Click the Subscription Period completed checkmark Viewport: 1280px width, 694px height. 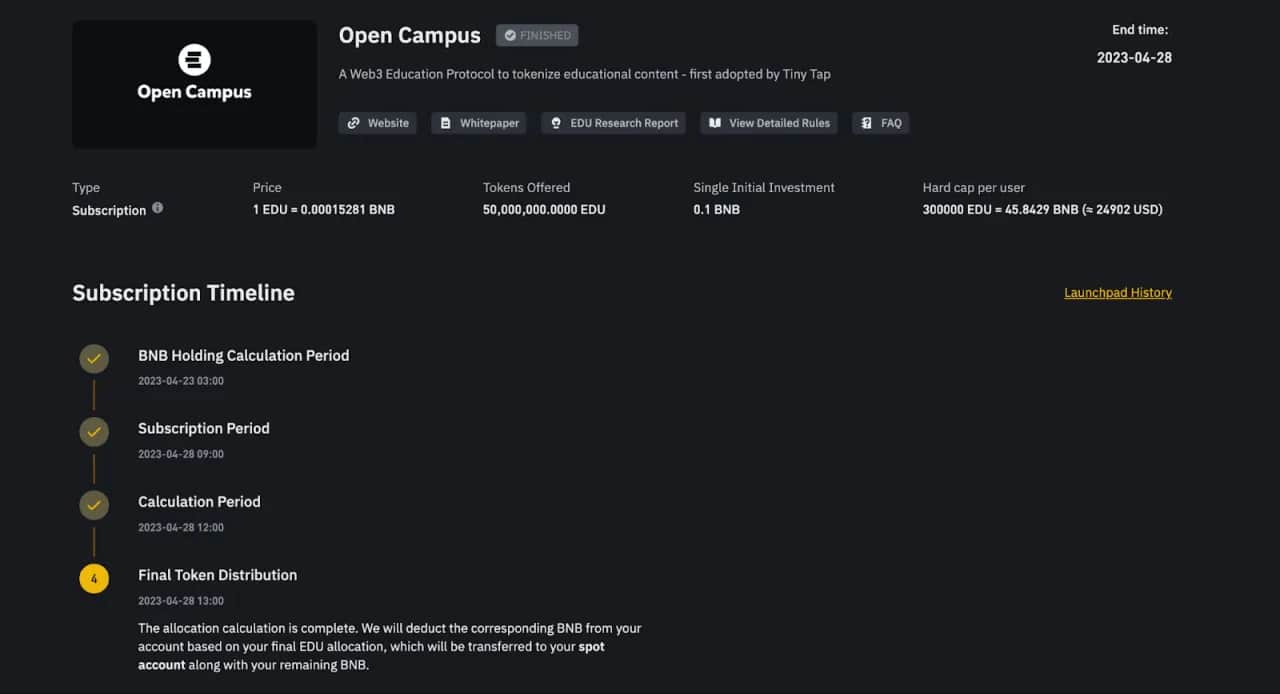coord(93,432)
